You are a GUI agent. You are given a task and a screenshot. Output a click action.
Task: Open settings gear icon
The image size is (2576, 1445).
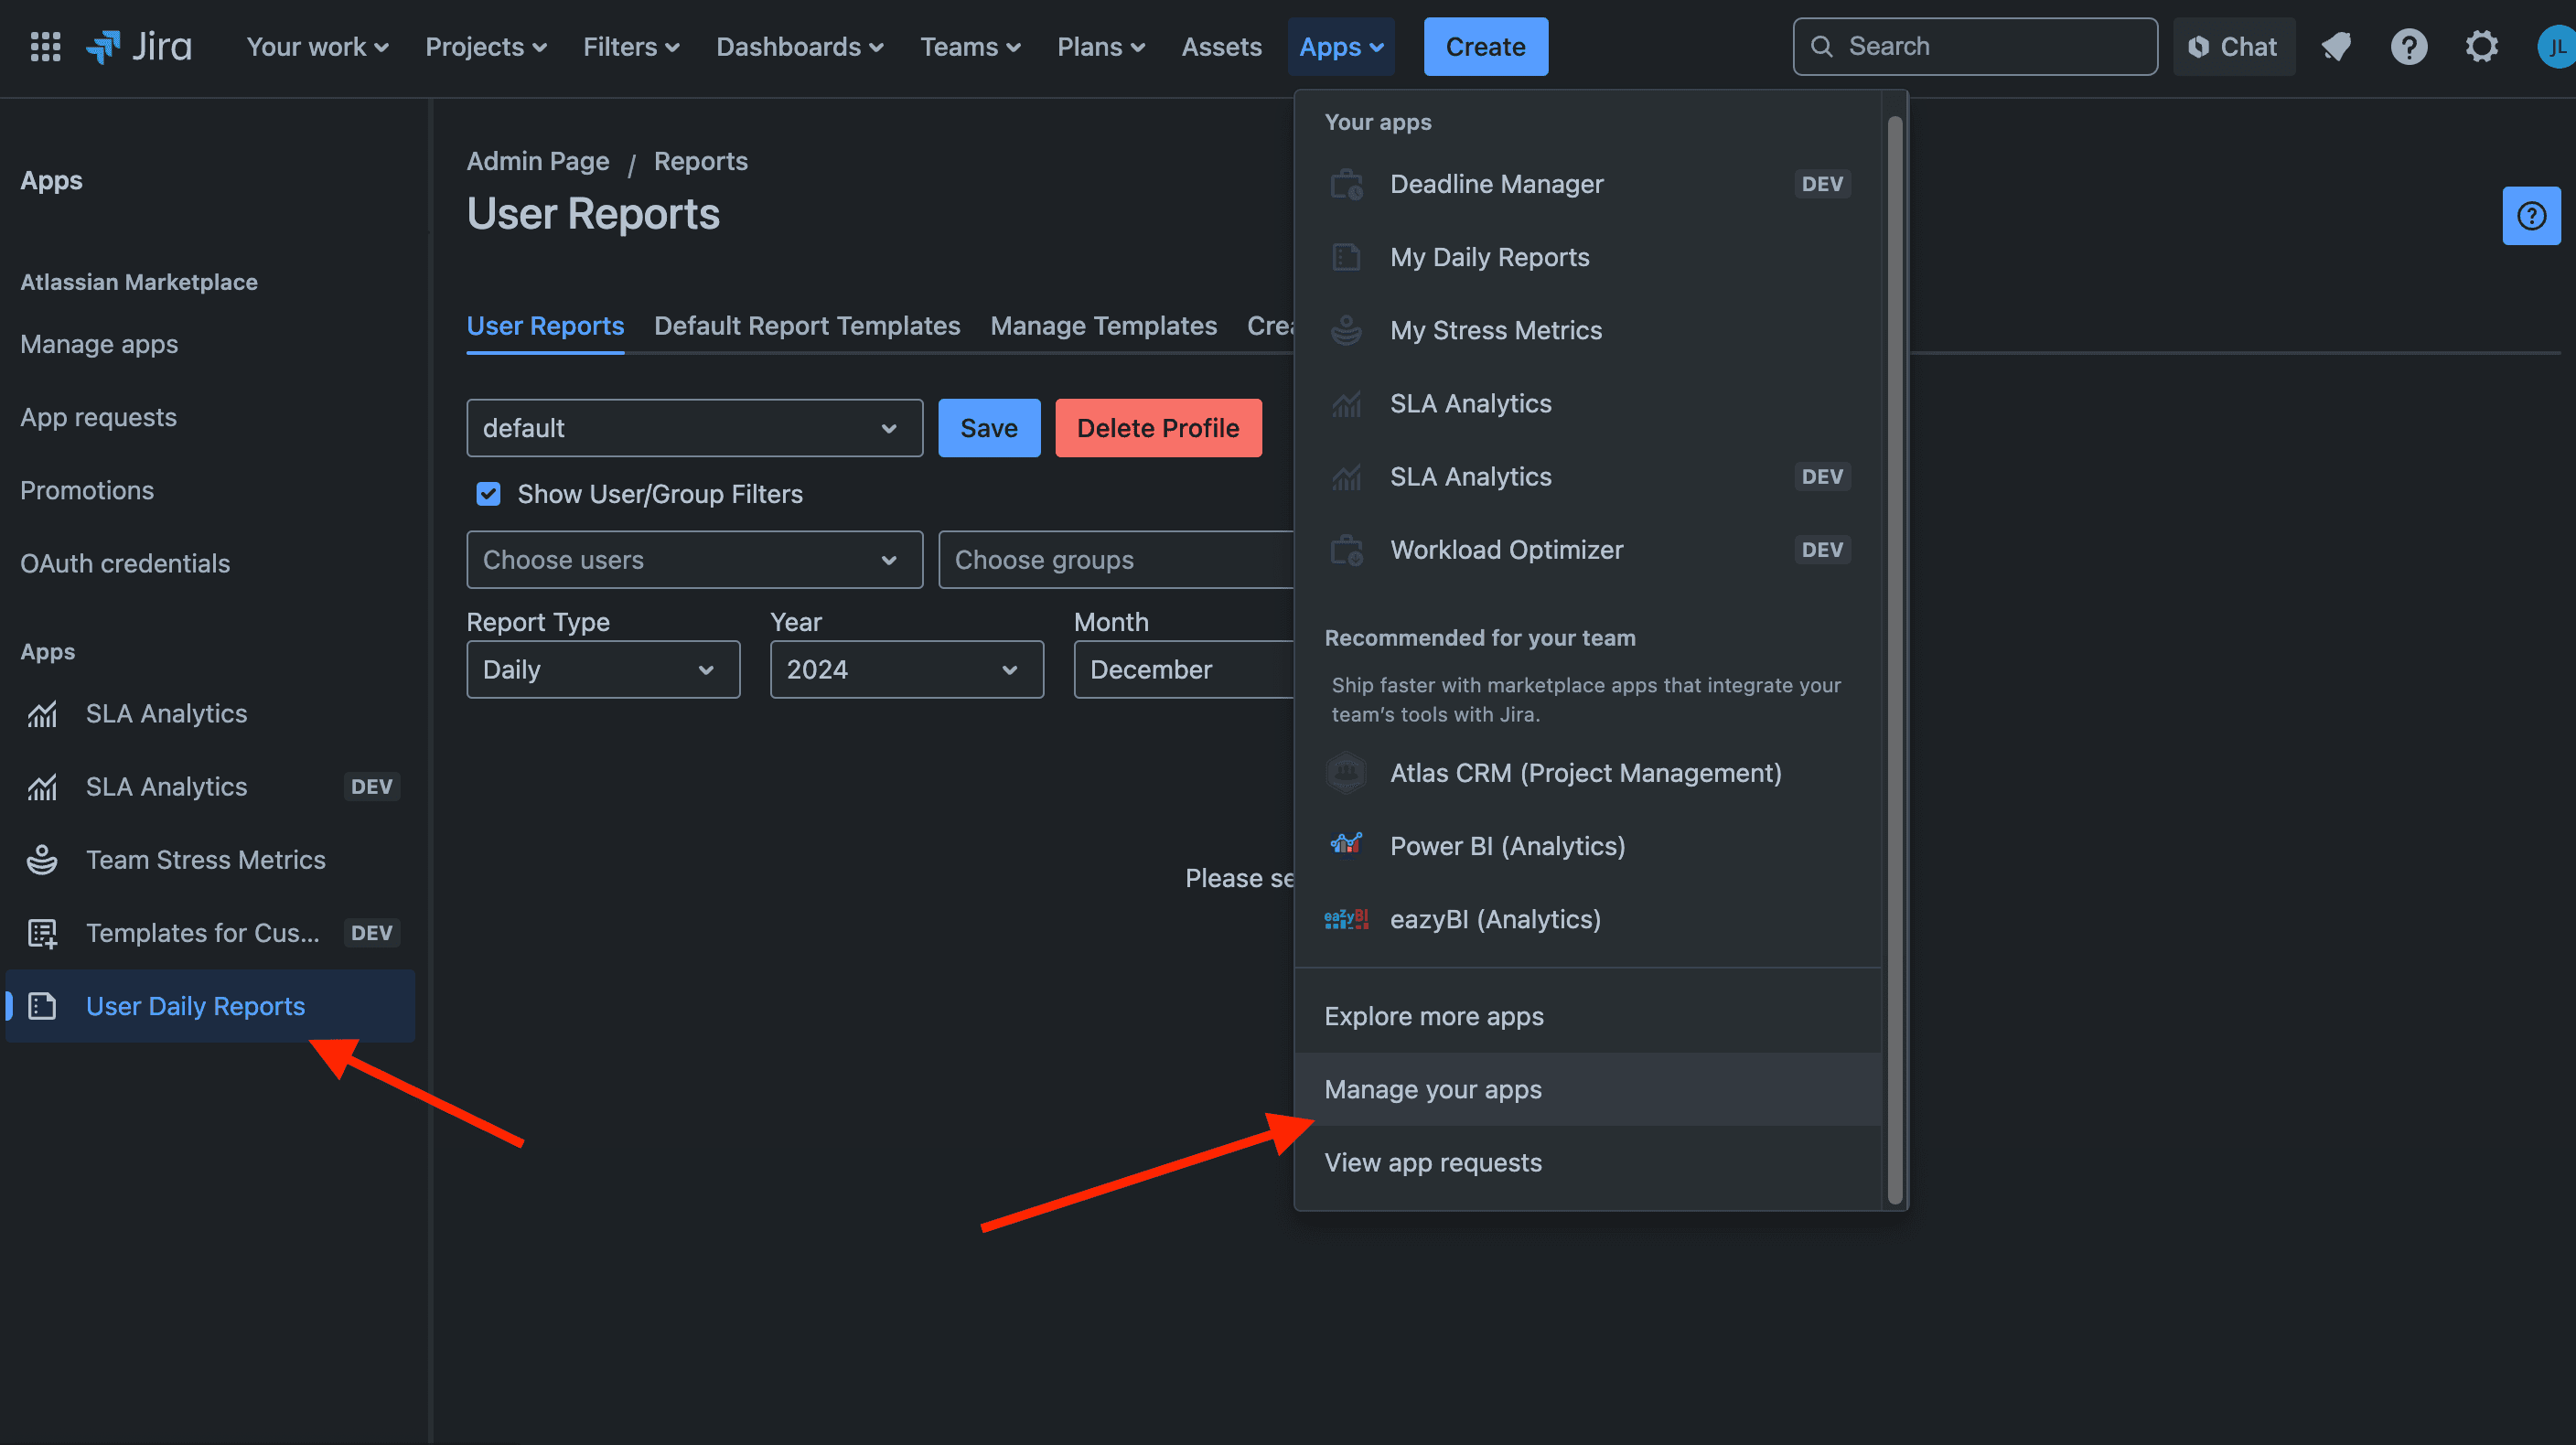pos(2481,46)
